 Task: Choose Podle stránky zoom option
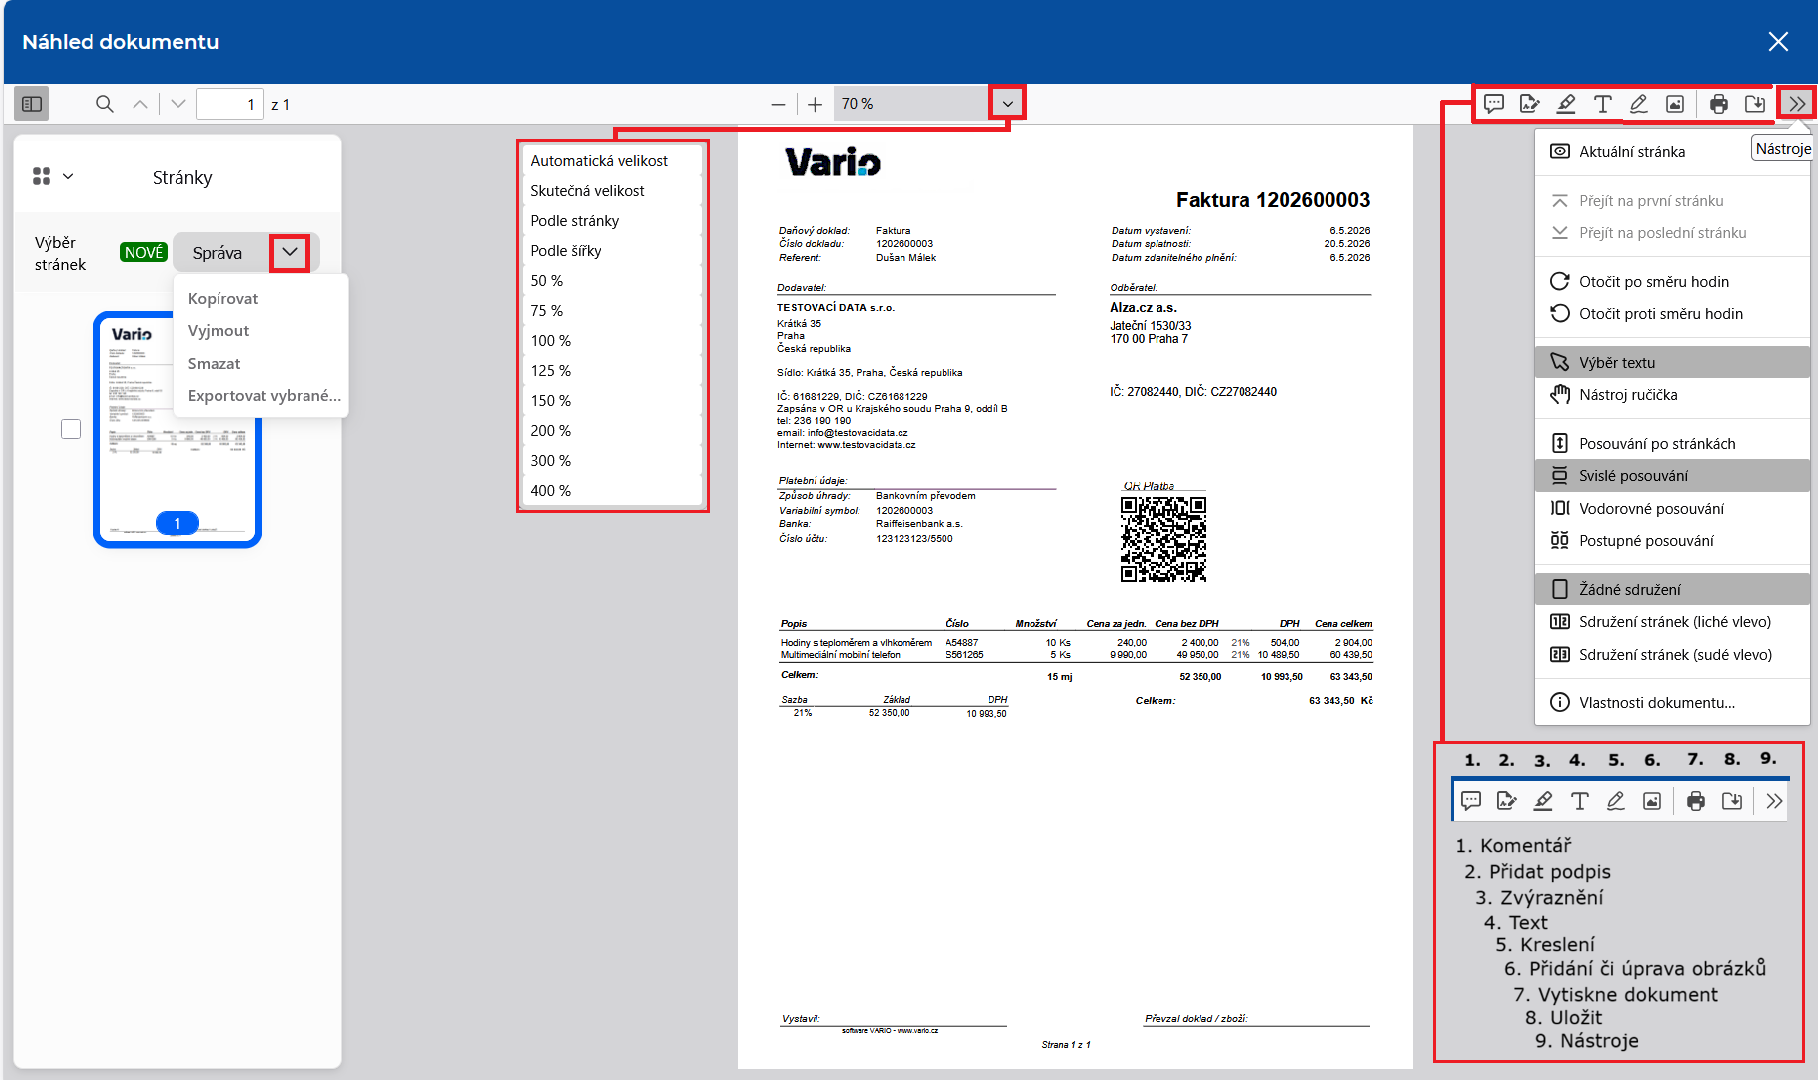[612, 220]
